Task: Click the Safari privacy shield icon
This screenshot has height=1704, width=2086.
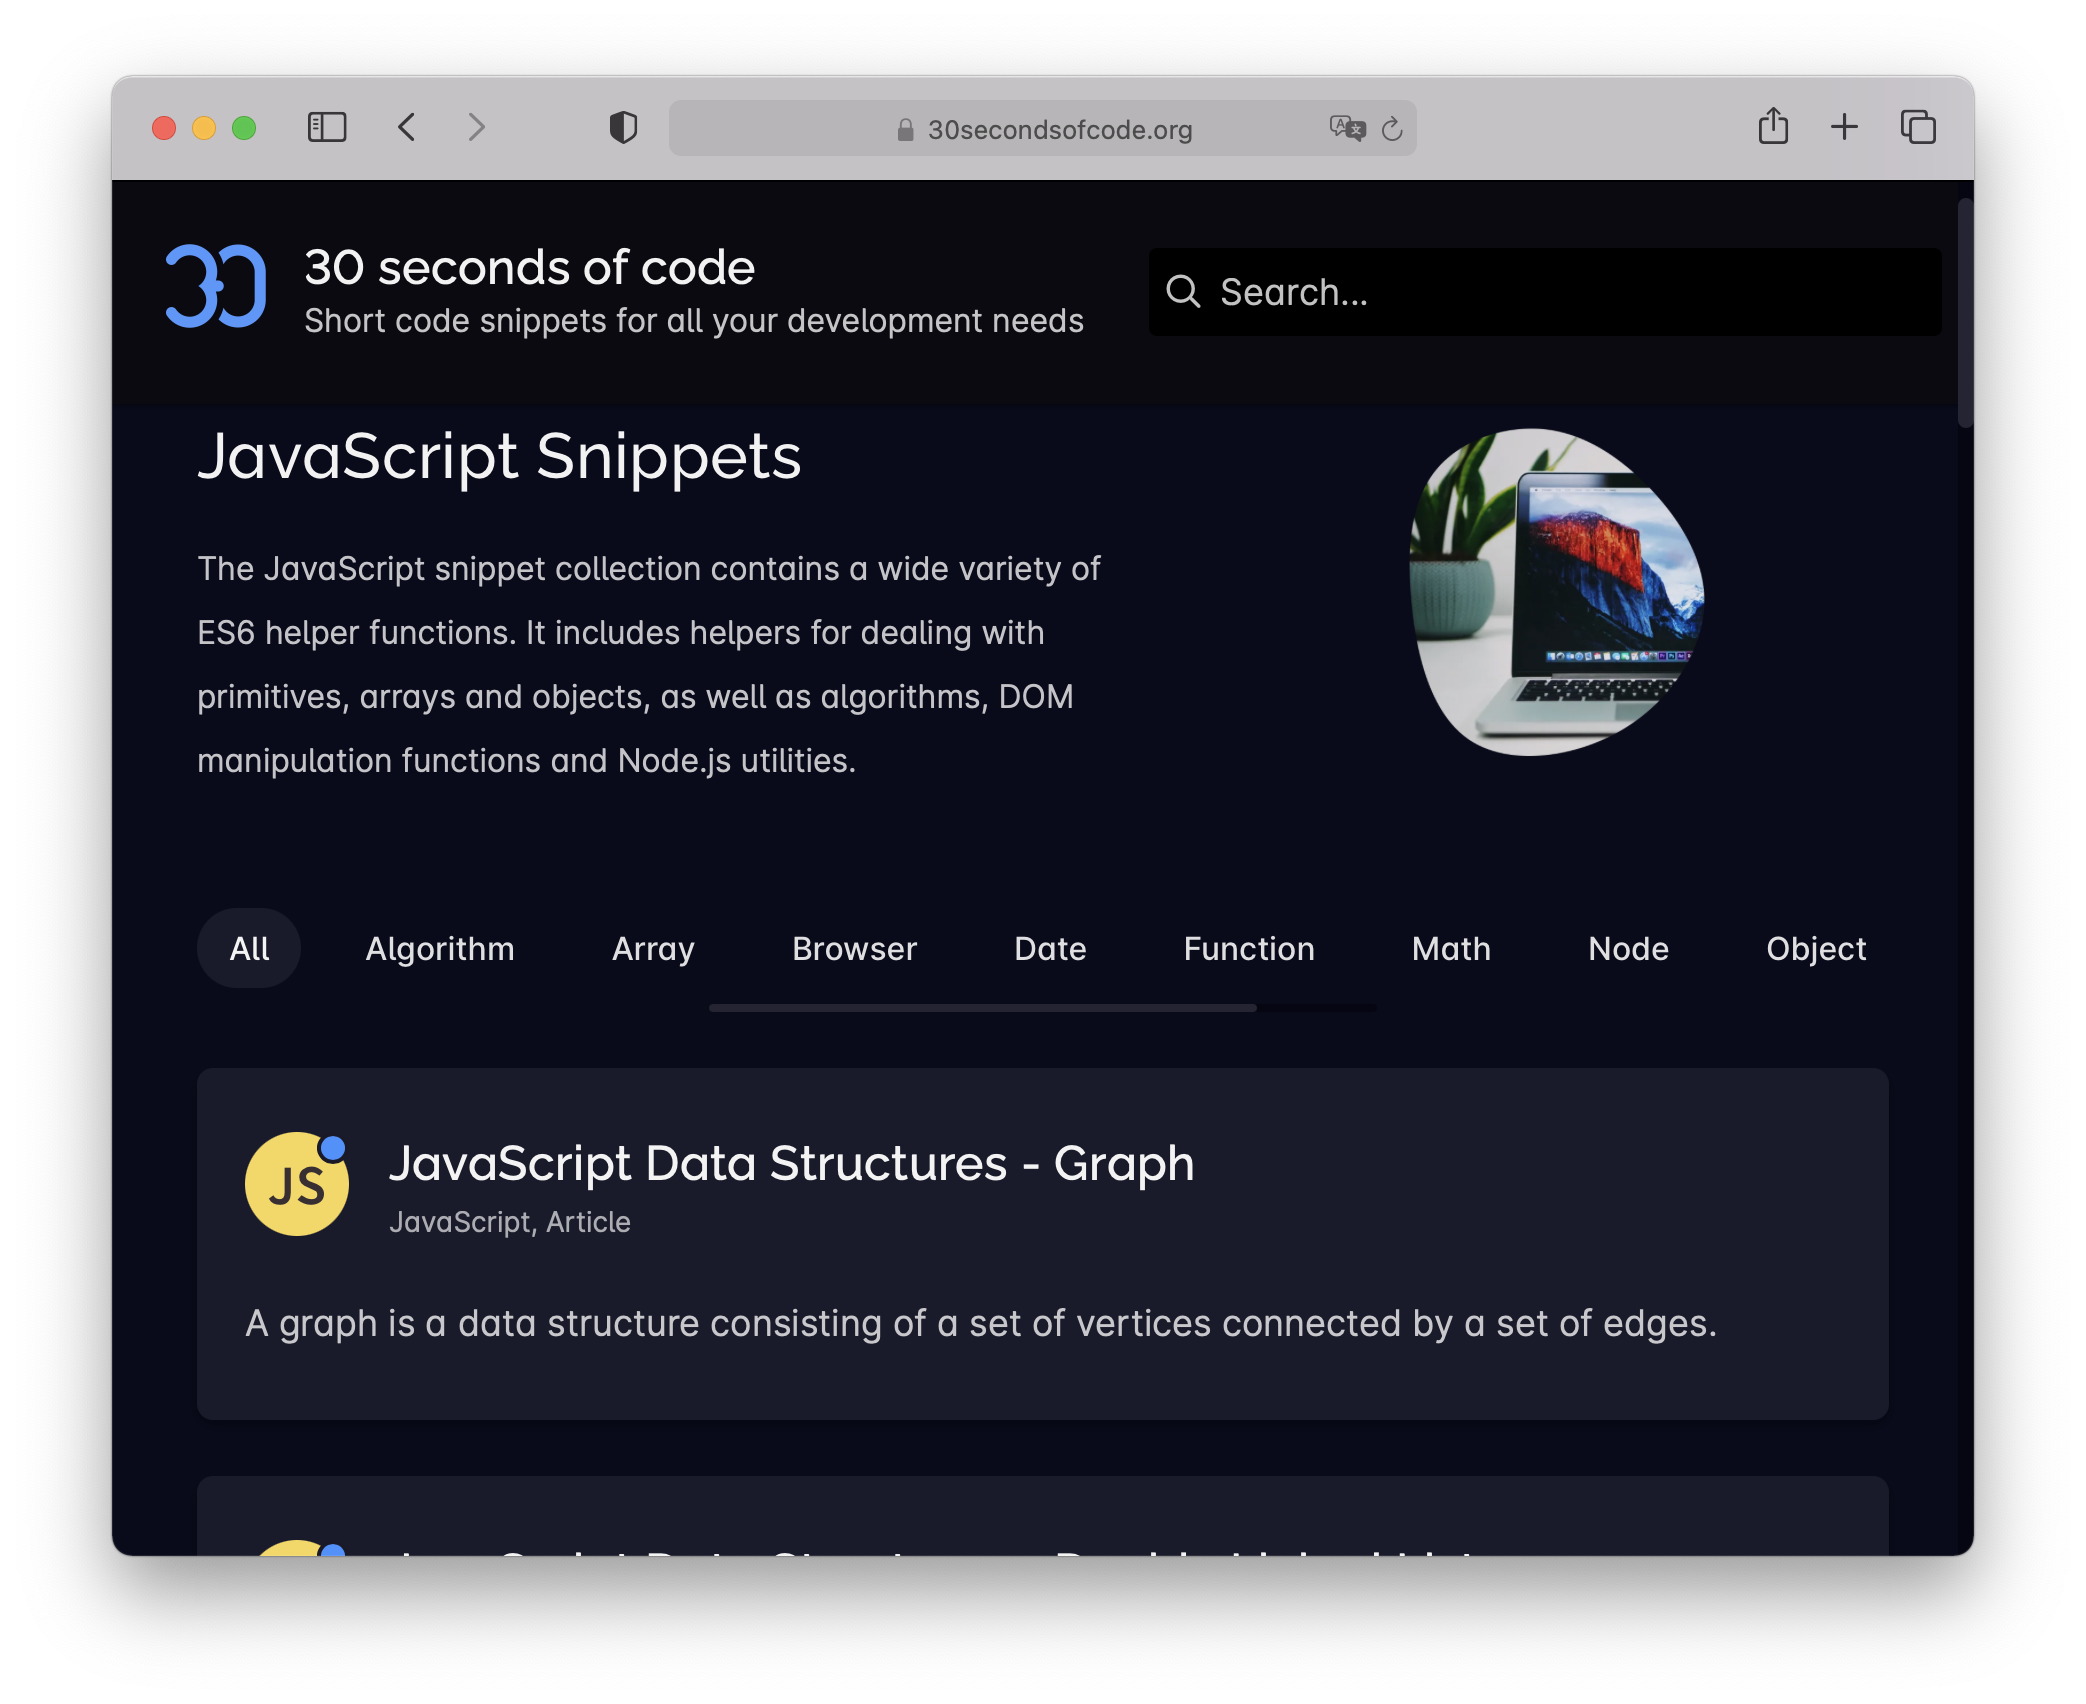Action: 622,128
